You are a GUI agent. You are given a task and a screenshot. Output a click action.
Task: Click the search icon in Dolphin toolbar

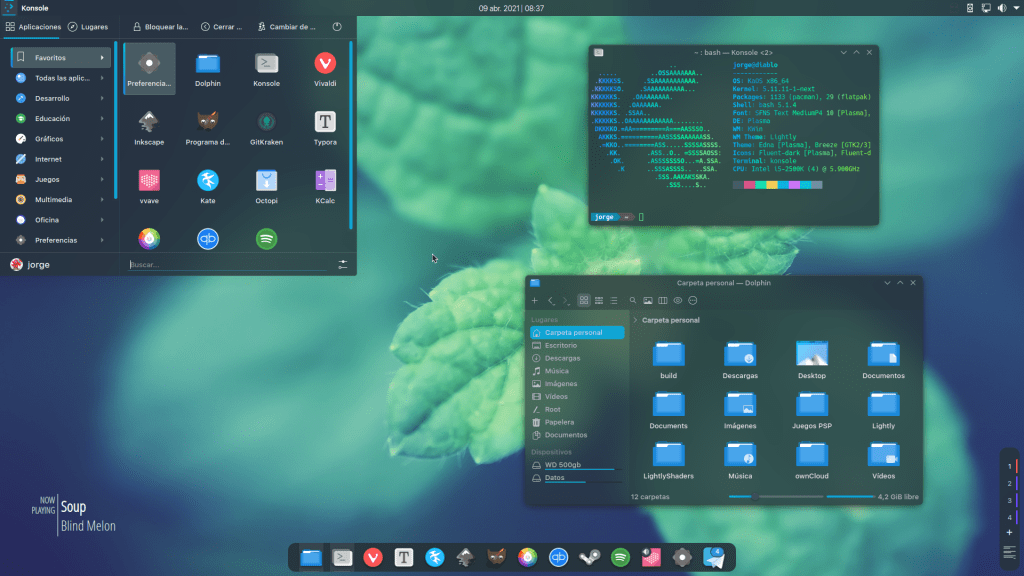click(633, 300)
